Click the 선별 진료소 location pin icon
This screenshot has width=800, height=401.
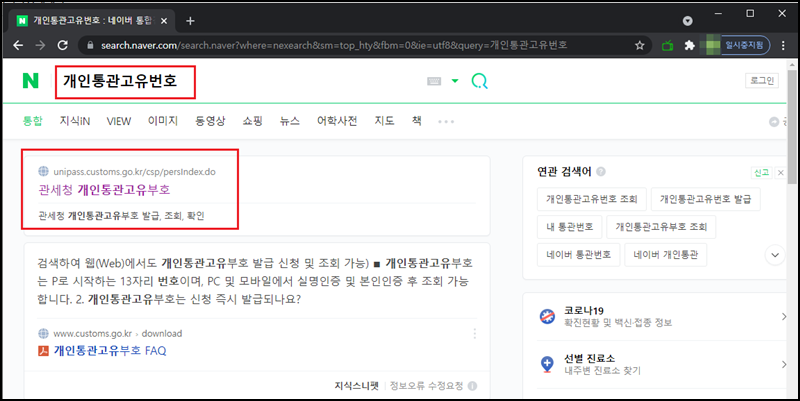pyautogui.click(x=547, y=364)
